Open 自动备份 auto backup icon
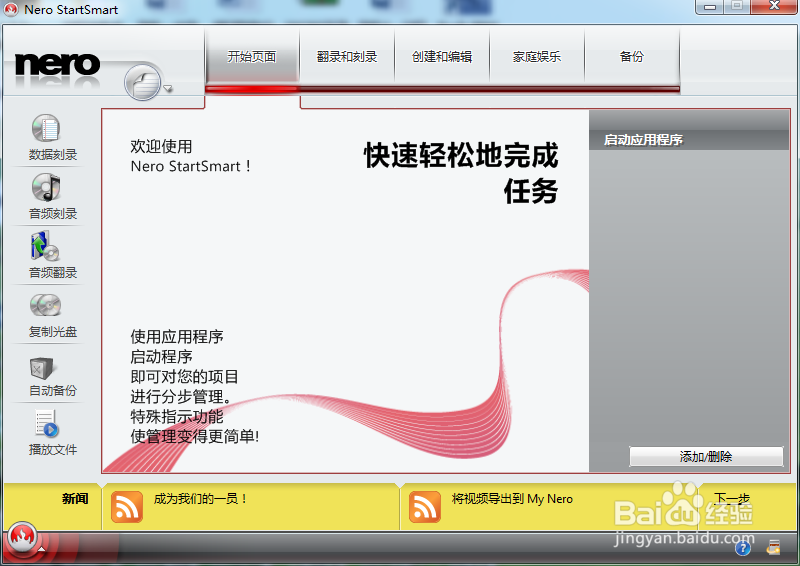Screen dimensions: 800x566 (x=42, y=367)
